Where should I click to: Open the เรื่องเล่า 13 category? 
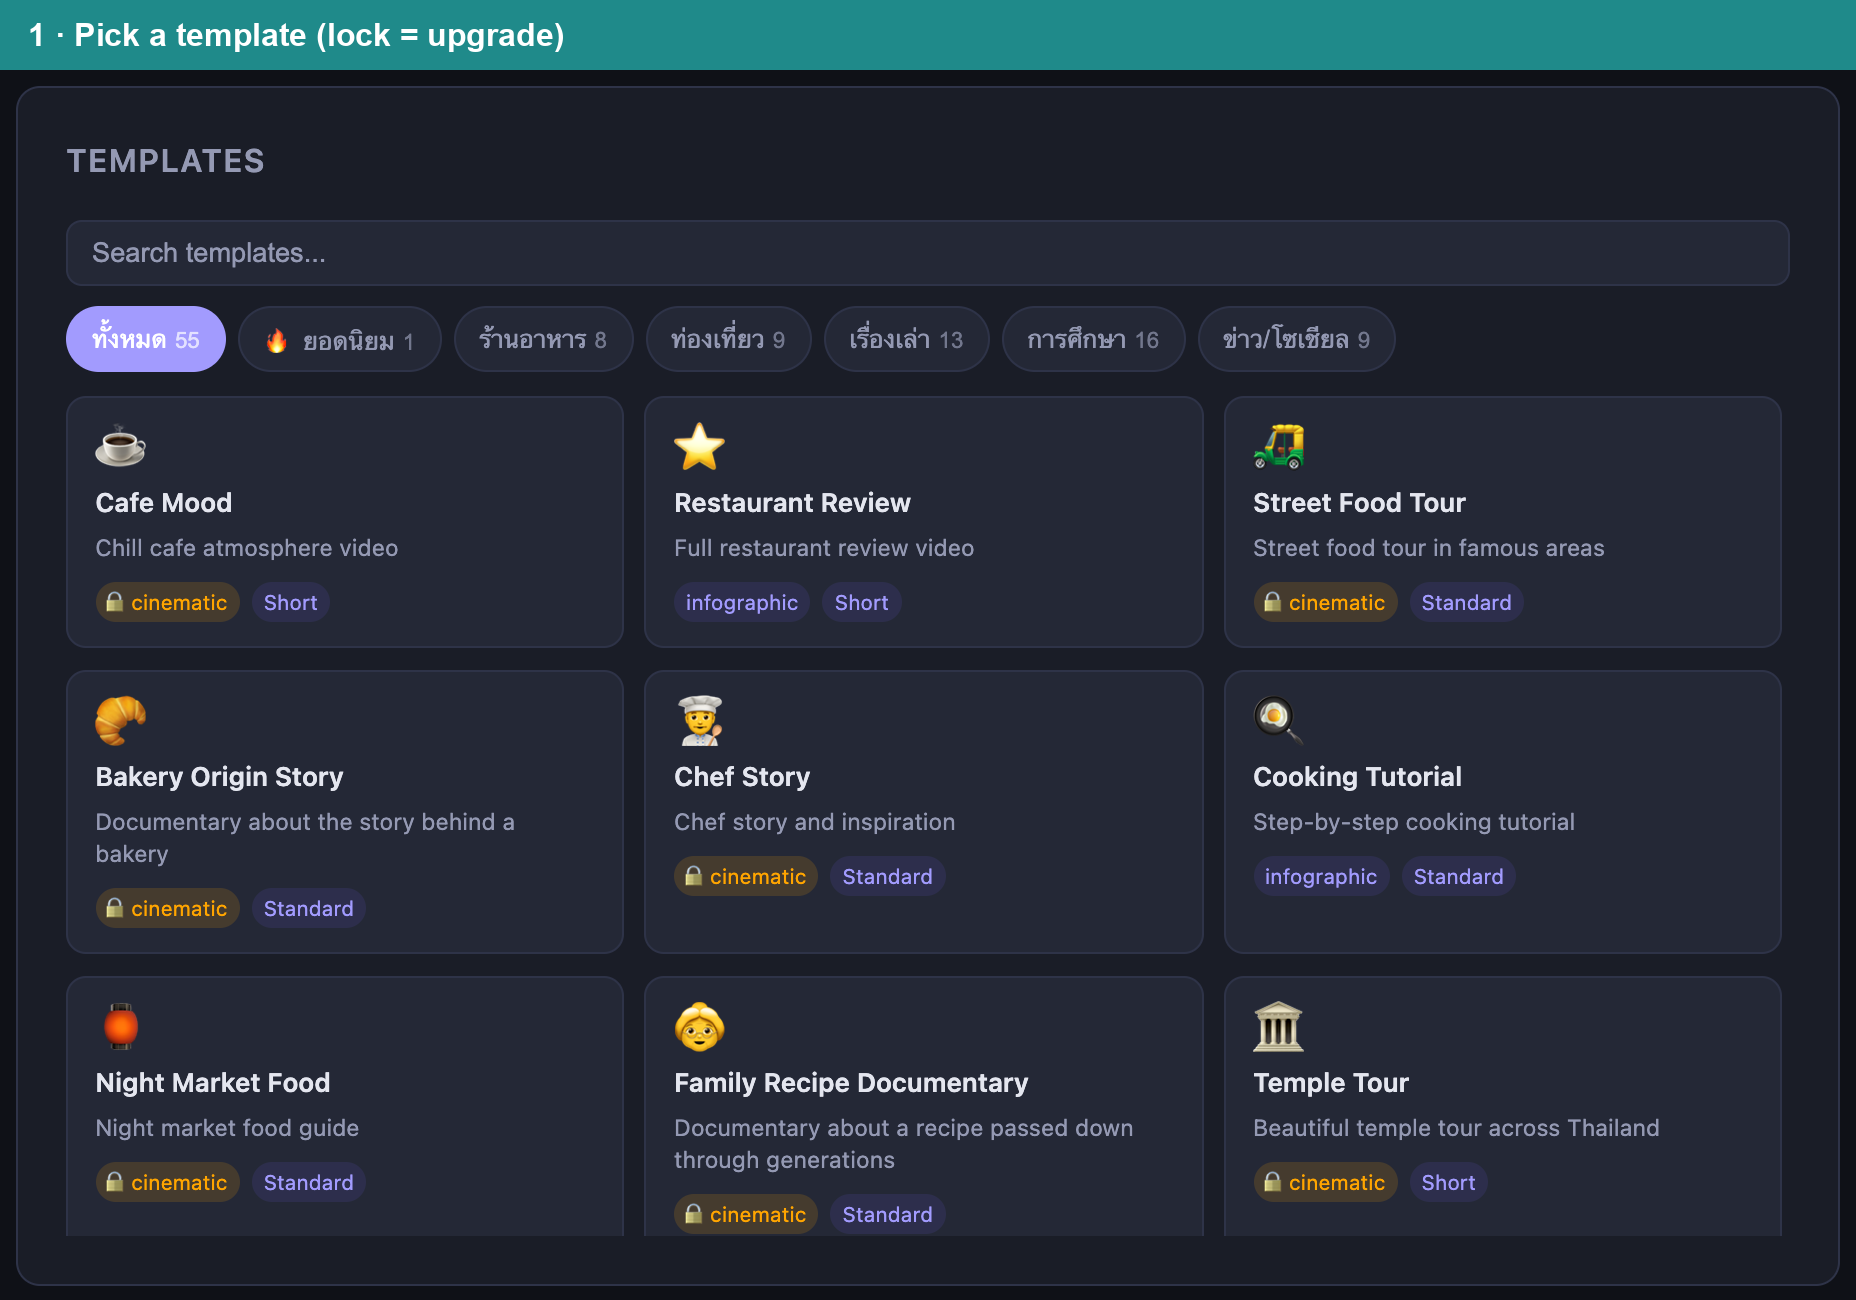(x=907, y=339)
